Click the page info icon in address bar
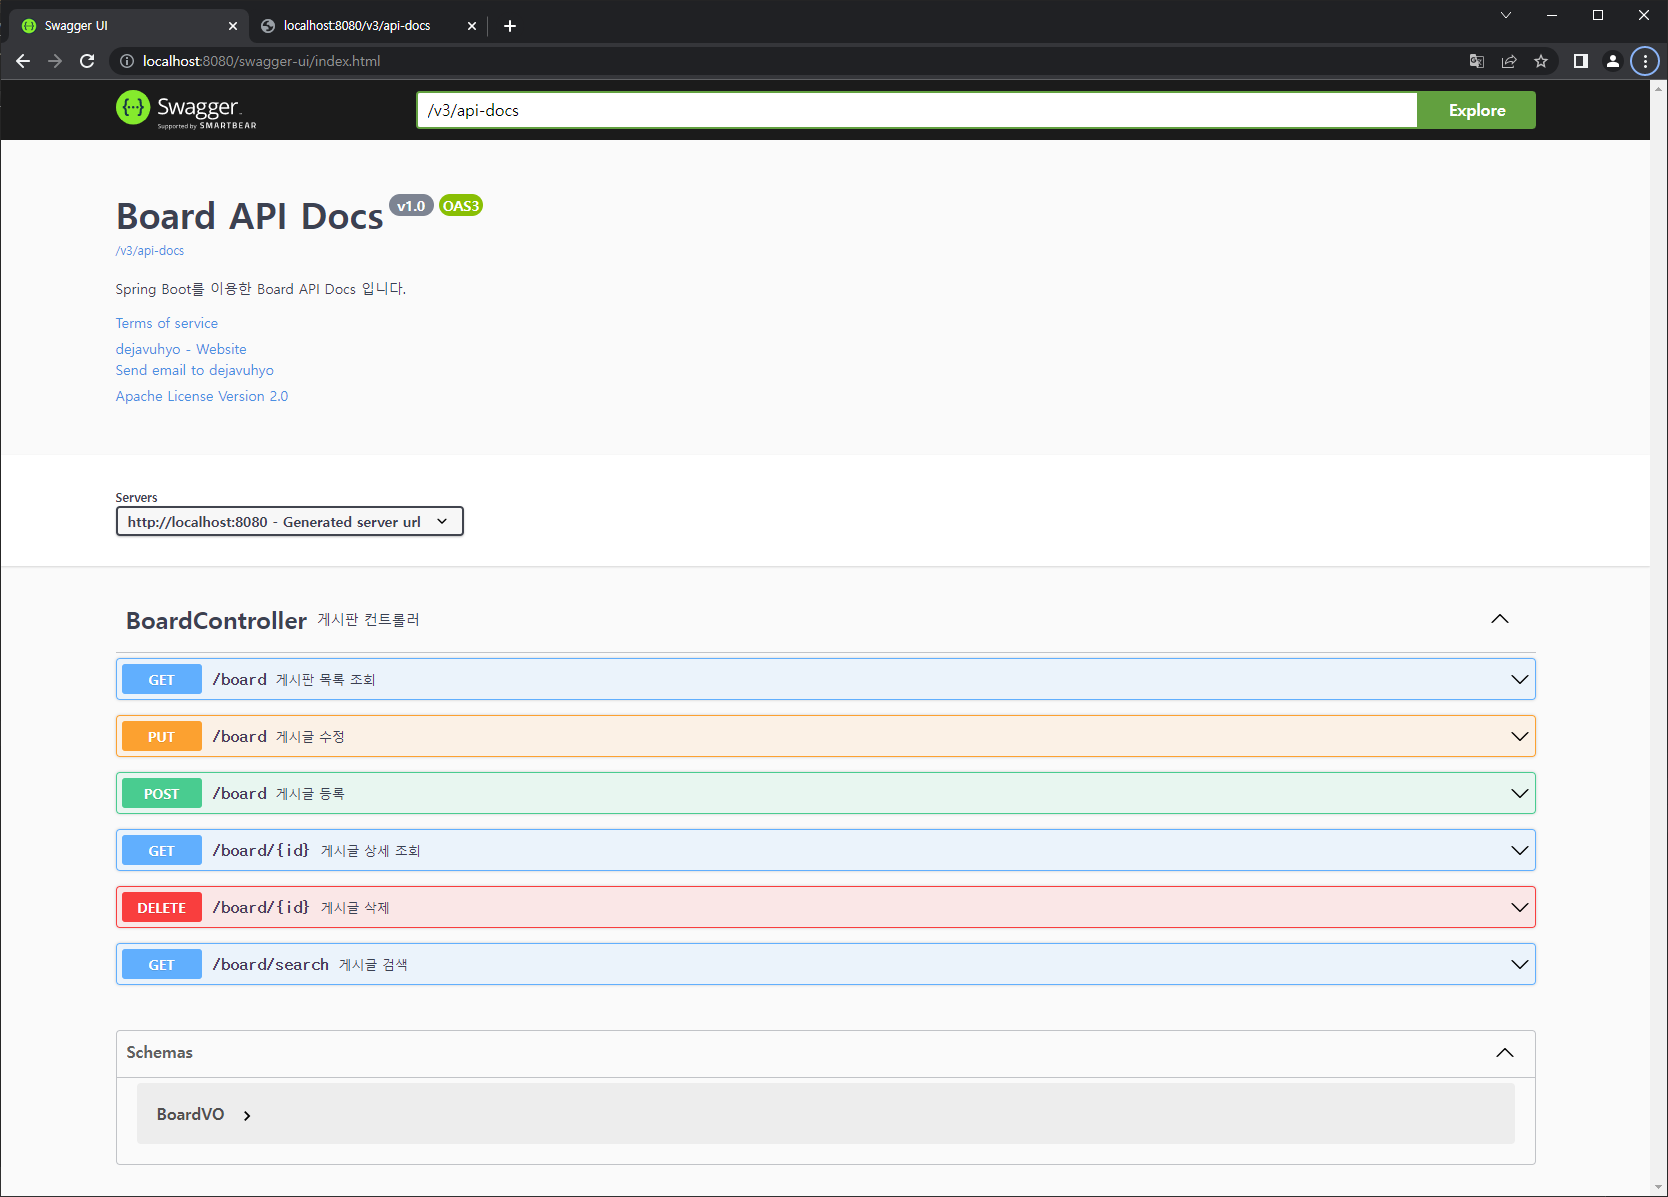The height and width of the screenshot is (1197, 1668). (127, 61)
